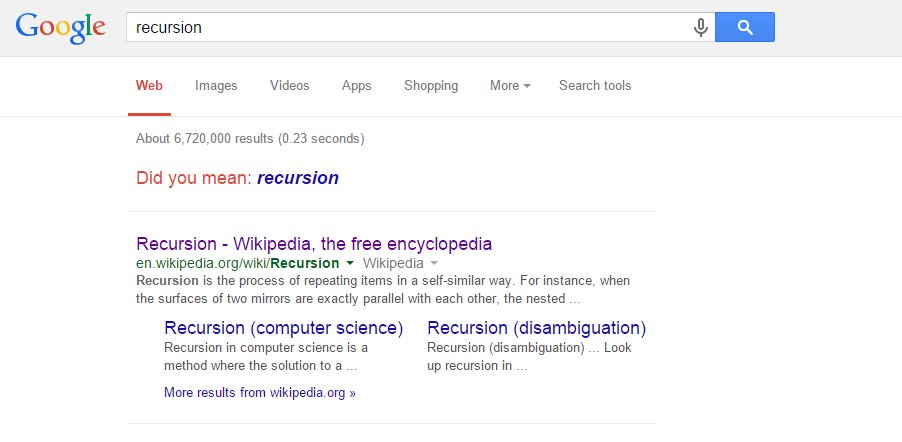Open Recursion (computer science) sublink
The height and width of the screenshot is (442, 902).
(x=283, y=328)
